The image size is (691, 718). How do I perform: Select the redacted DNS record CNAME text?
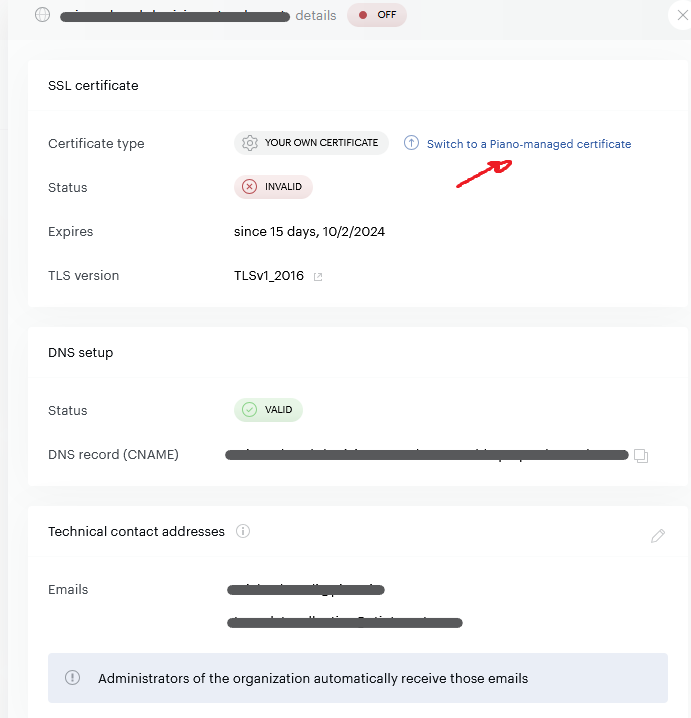(x=427, y=455)
